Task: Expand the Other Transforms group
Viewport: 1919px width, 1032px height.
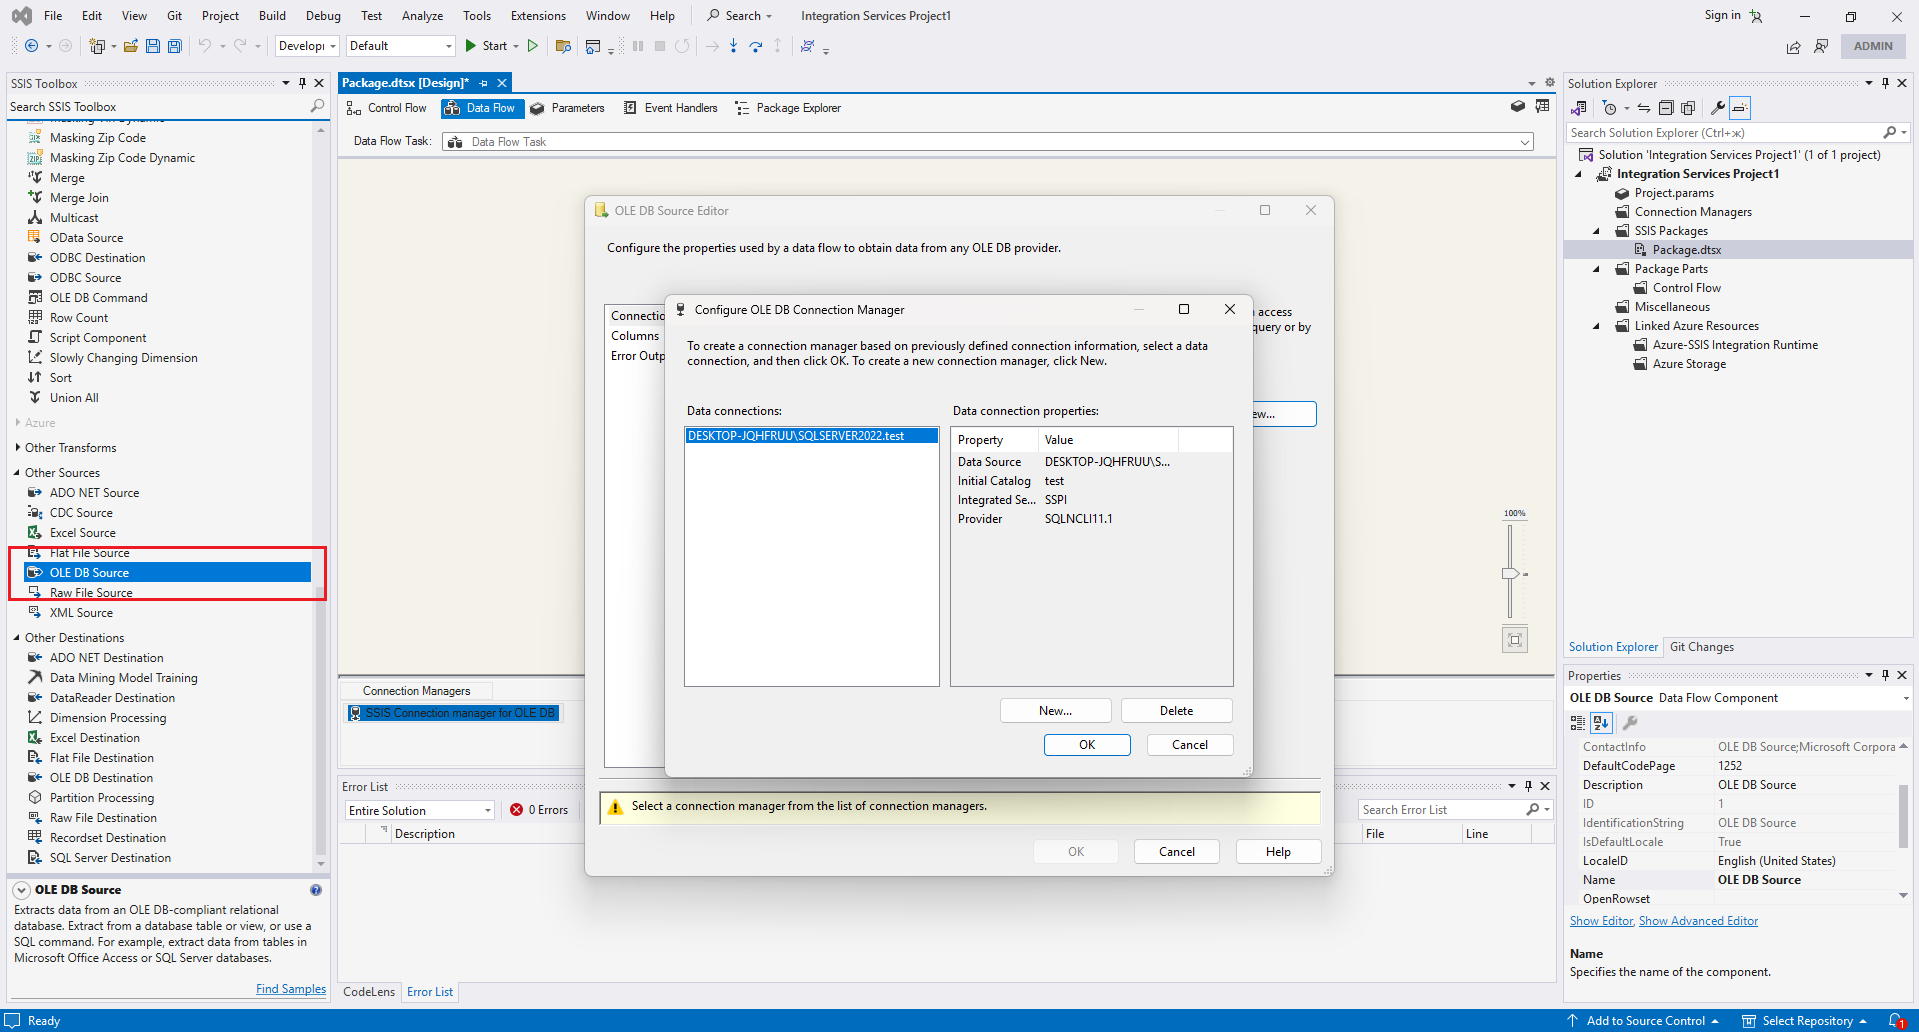Action: [x=17, y=448]
